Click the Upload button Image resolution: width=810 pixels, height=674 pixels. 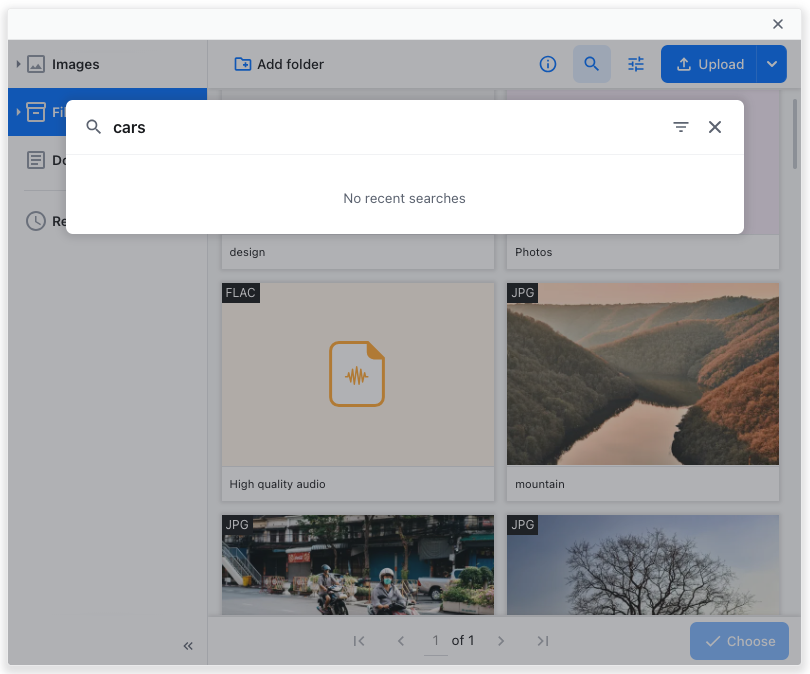point(710,64)
